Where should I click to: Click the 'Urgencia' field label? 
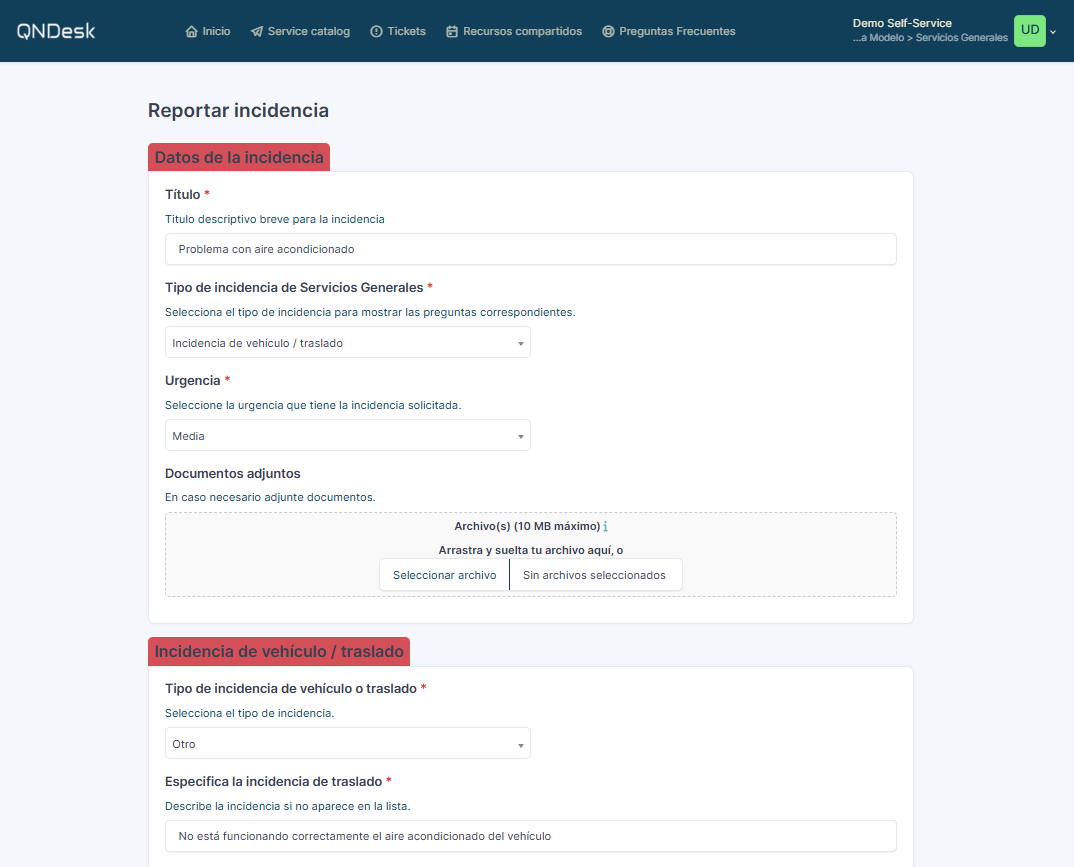(x=192, y=381)
